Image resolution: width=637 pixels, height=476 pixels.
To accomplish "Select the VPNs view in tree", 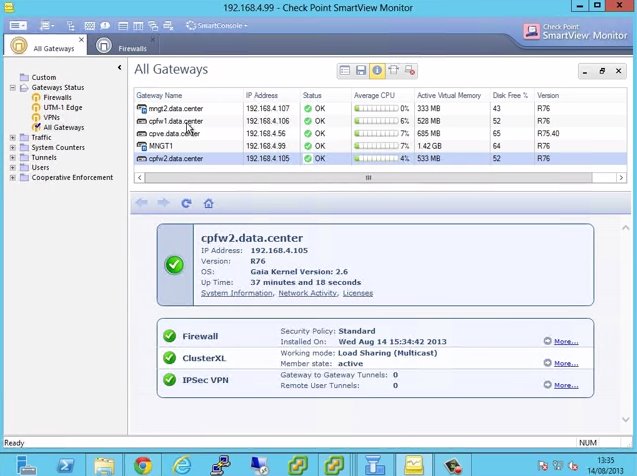I will tap(51, 117).
